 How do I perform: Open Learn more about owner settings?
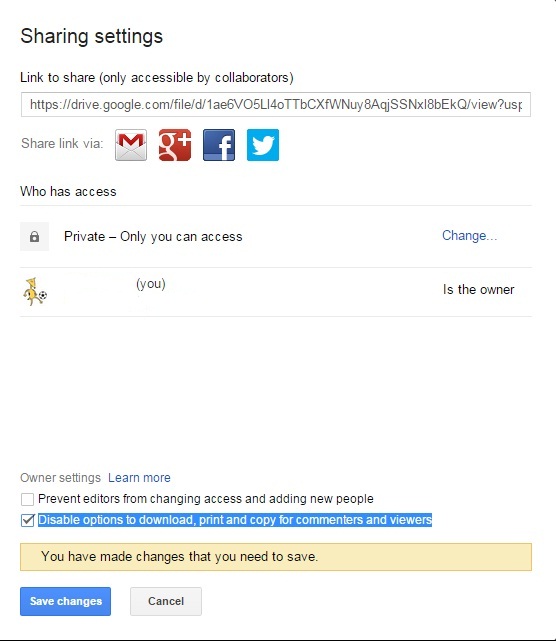point(139,478)
